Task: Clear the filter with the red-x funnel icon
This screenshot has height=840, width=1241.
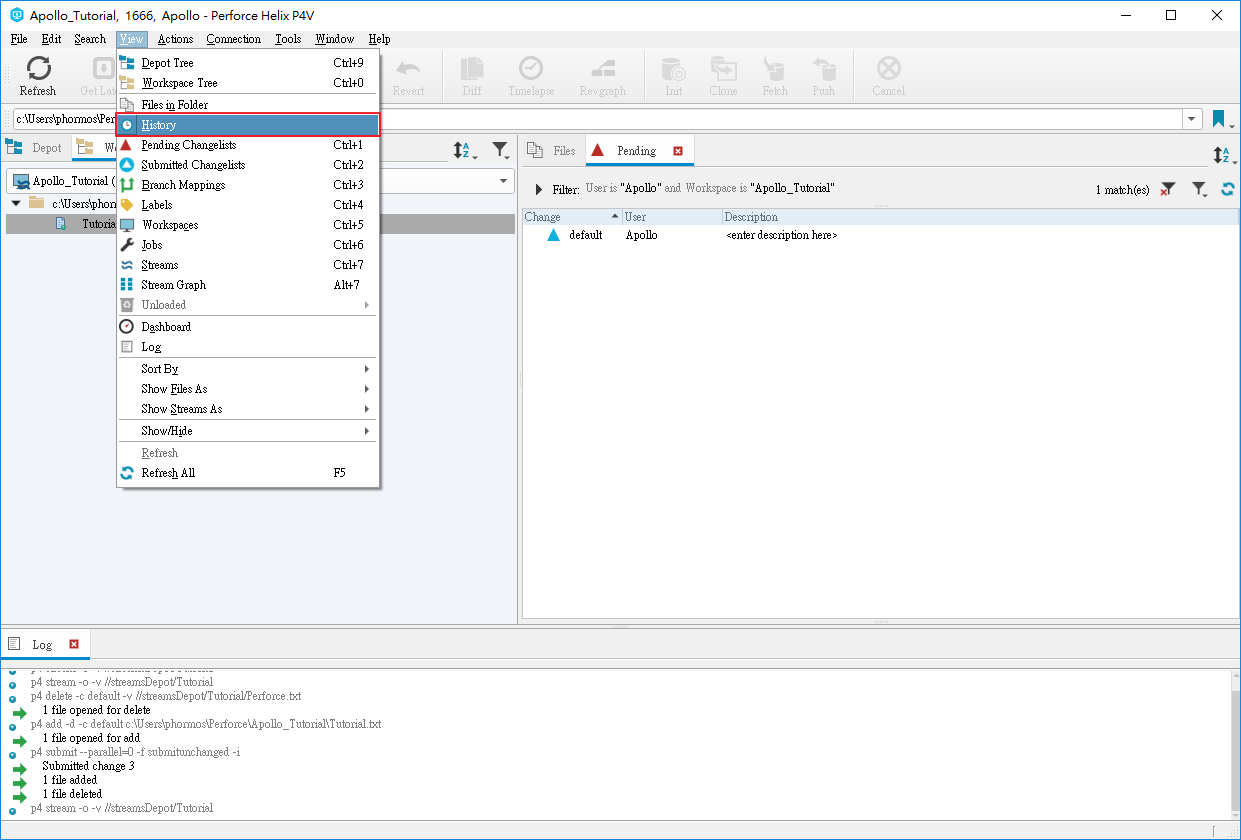Action: pos(1168,189)
